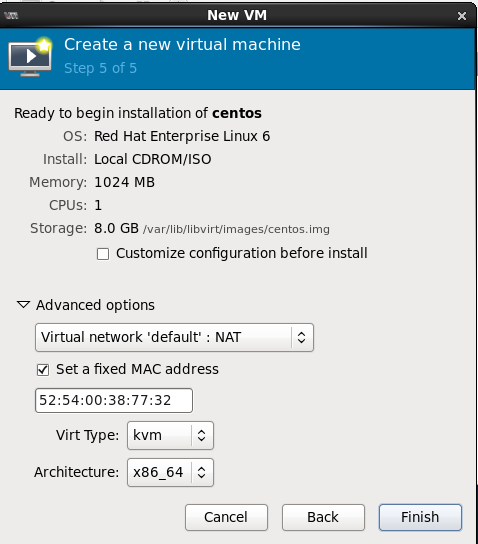478x544 pixels.
Task: Click the Virt Type dropdown arrows
Action: click(x=201, y=435)
